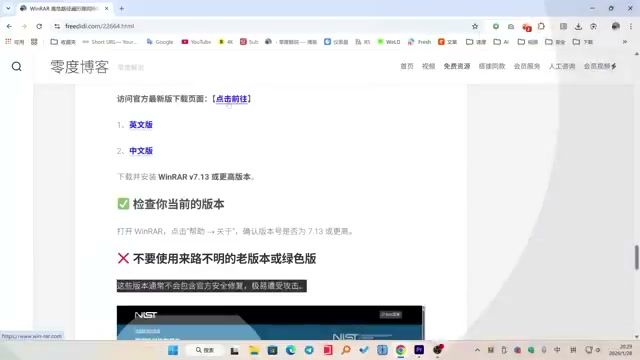640x360 pixels.
Task: Open the 会员服务 navigation item
Action: point(527,66)
